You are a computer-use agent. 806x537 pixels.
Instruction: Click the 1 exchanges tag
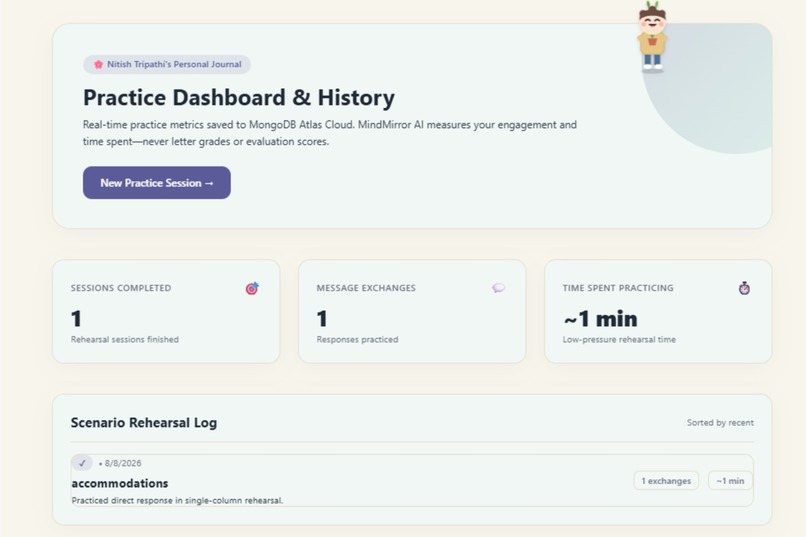[666, 481]
